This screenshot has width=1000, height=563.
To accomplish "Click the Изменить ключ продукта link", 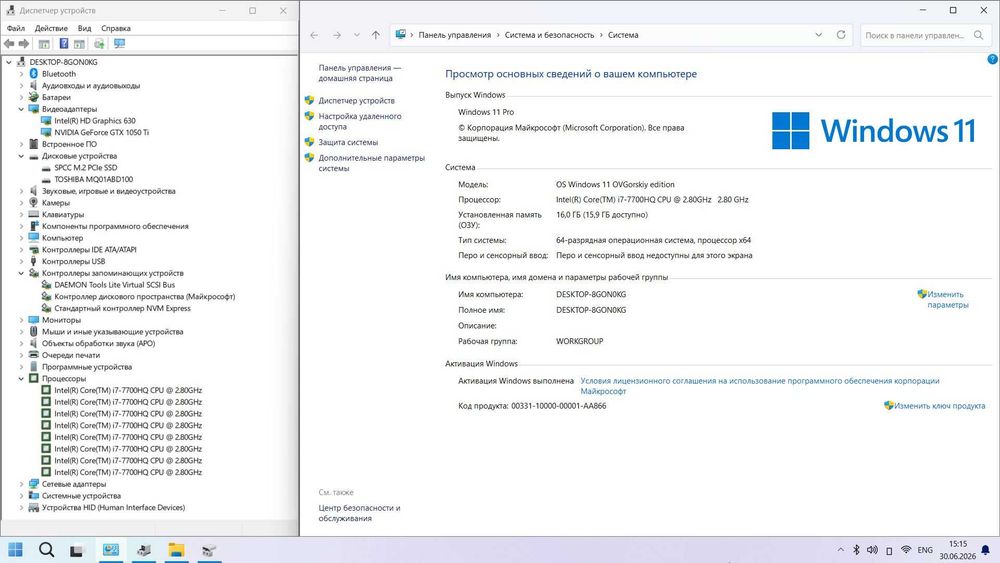I will [x=939, y=406].
